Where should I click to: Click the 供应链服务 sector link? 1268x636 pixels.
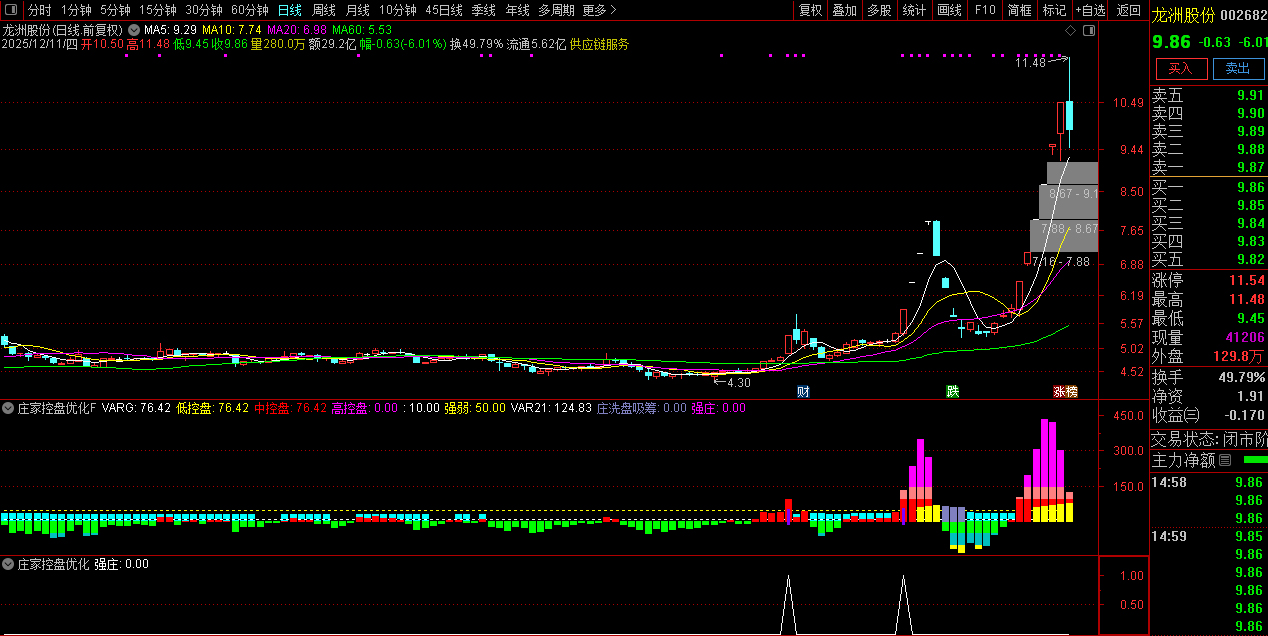pos(599,45)
